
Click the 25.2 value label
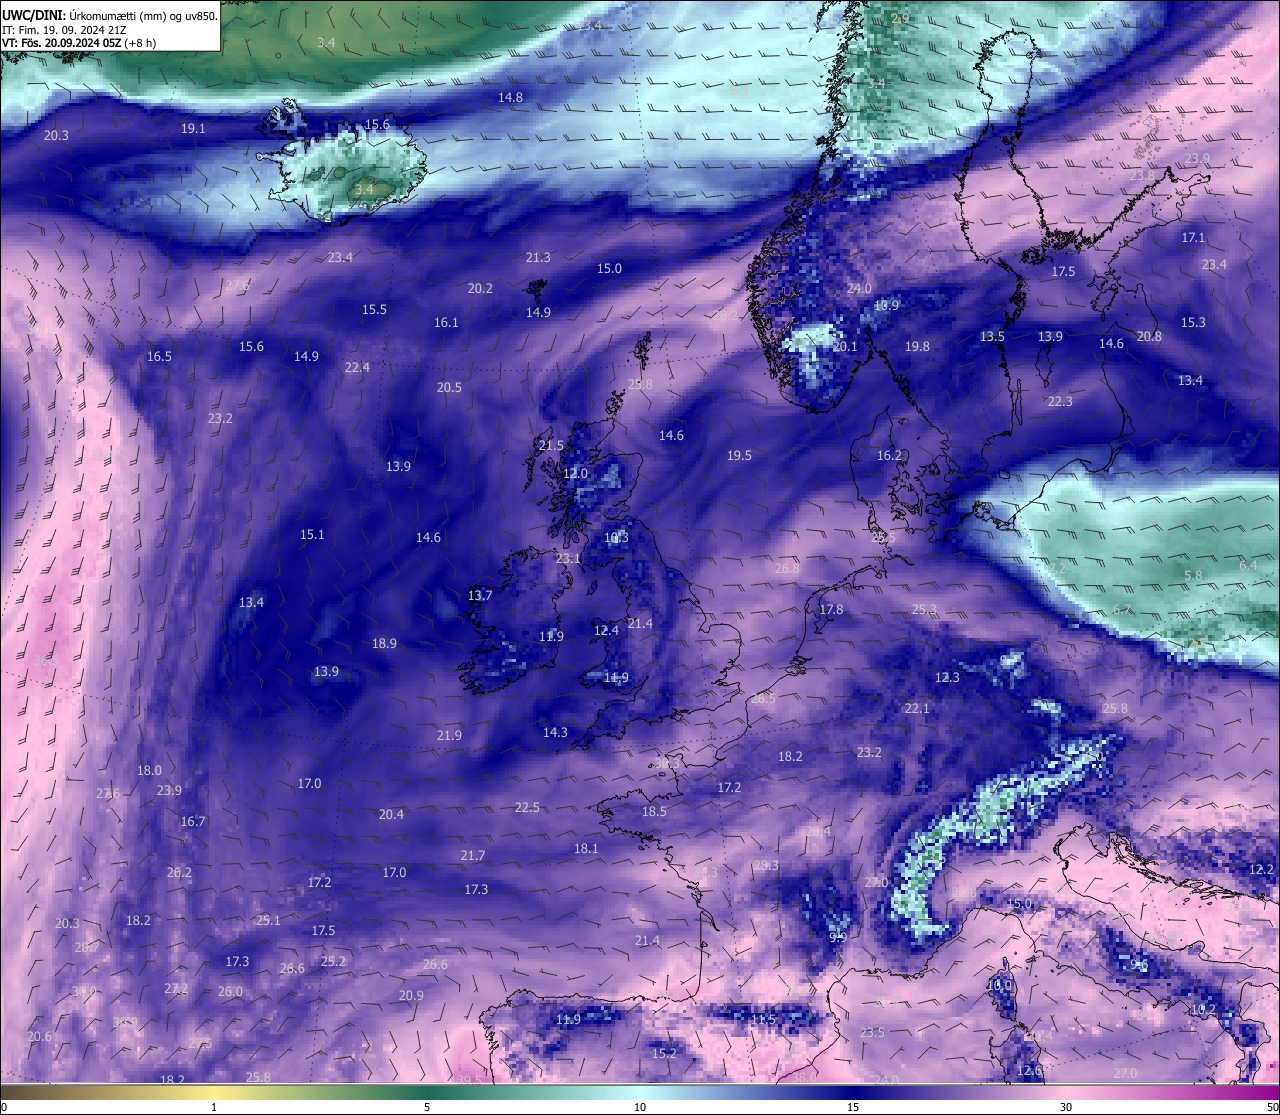(333, 962)
